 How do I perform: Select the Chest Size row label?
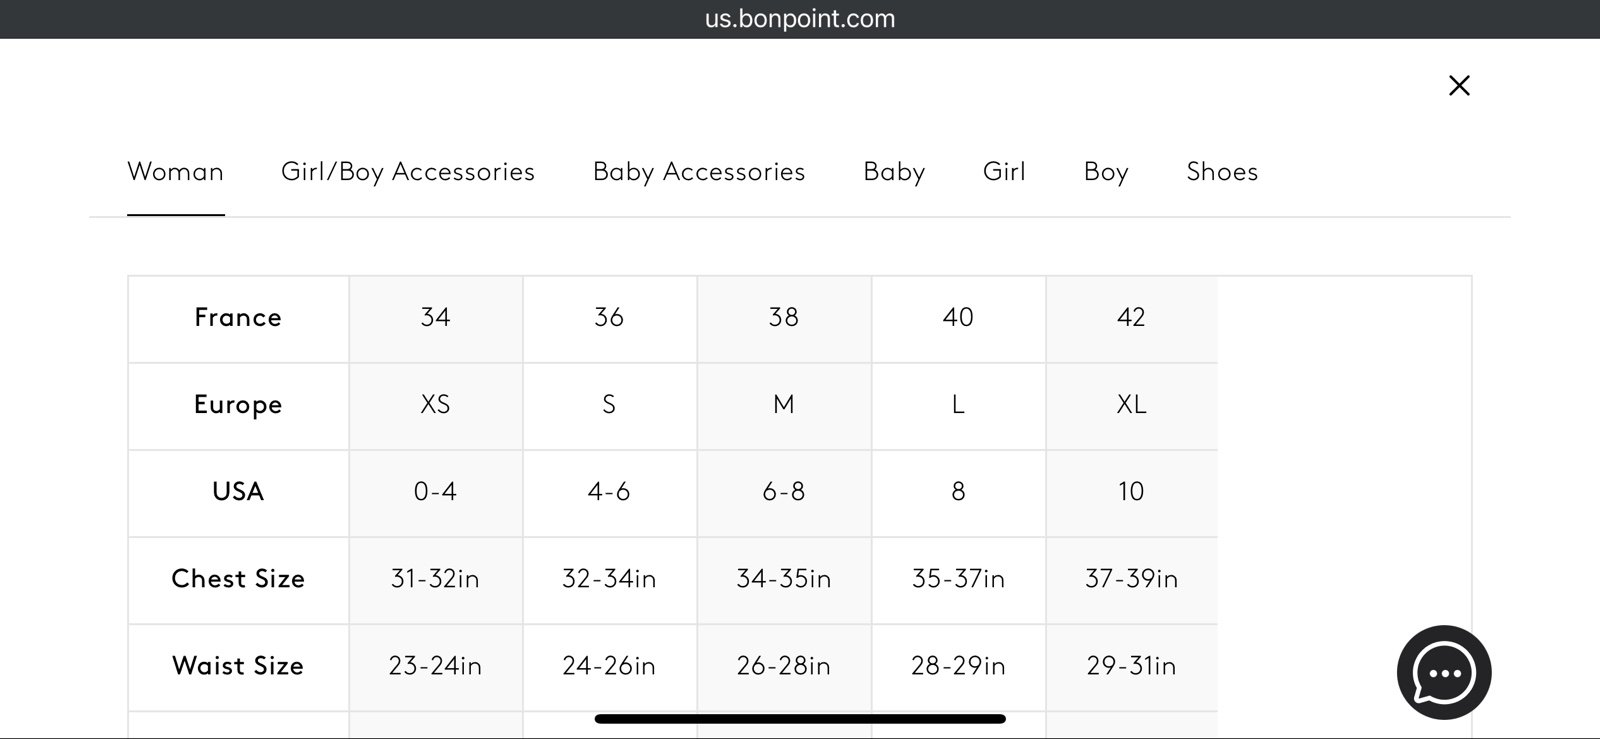tap(238, 580)
